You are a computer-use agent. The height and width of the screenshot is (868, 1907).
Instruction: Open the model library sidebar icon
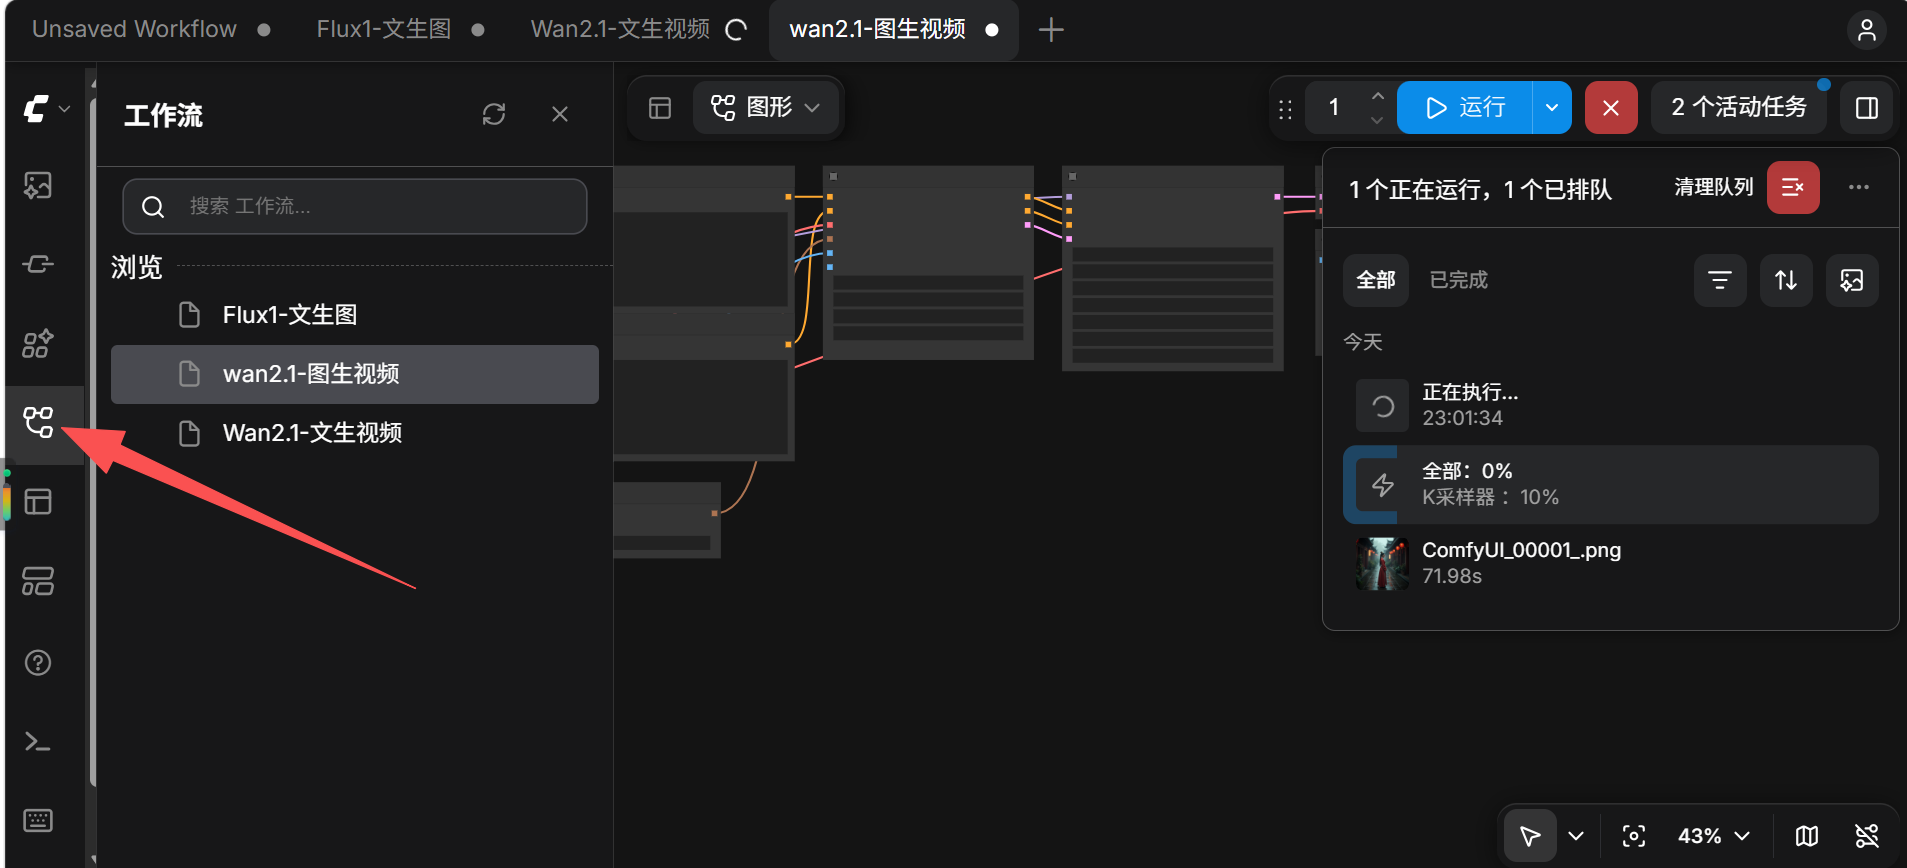pos(38,343)
